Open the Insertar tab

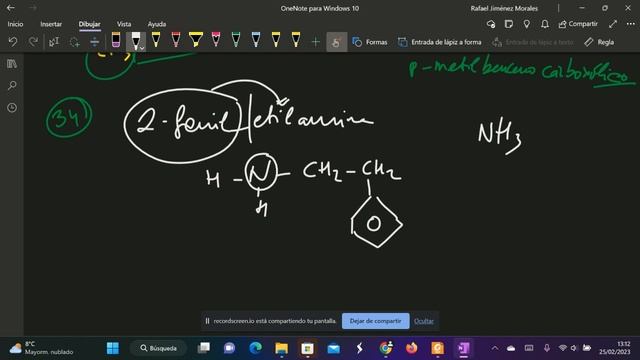click(51, 24)
